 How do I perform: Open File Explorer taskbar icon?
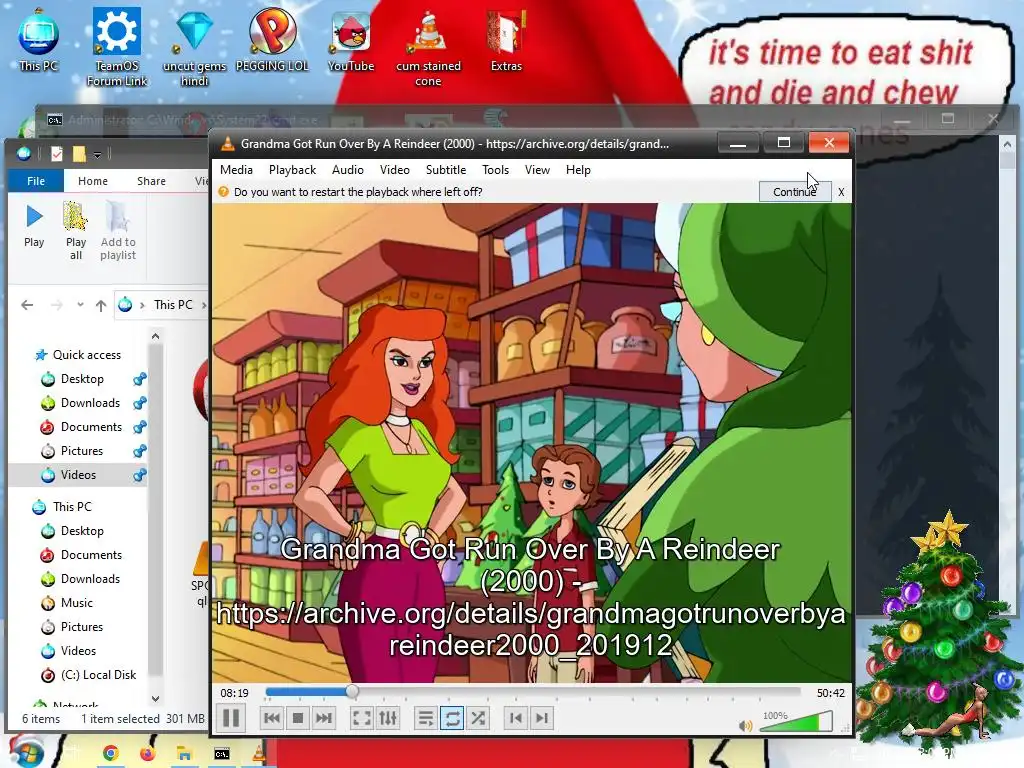184,754
